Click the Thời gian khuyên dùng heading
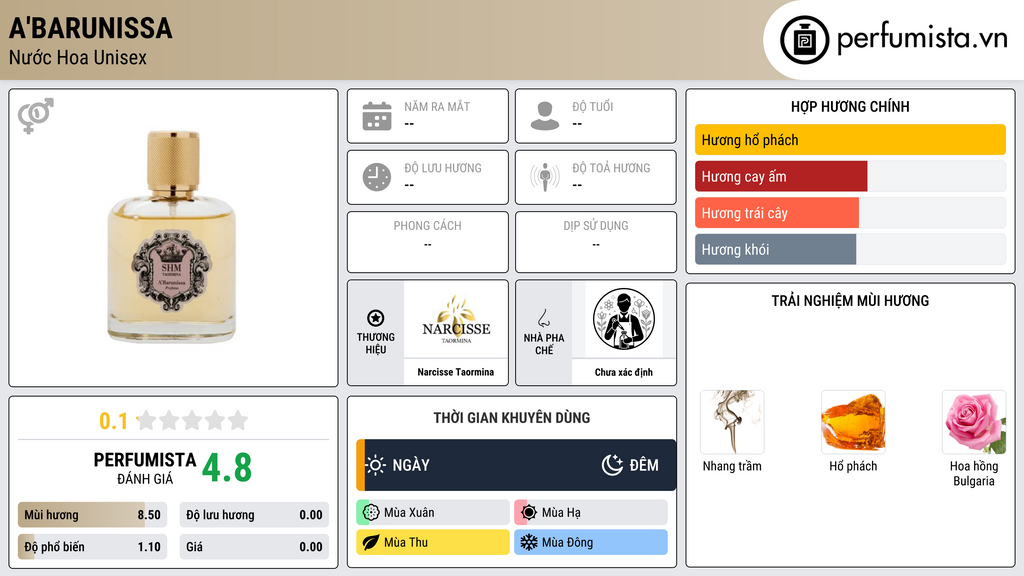 [x=512, y=418]
